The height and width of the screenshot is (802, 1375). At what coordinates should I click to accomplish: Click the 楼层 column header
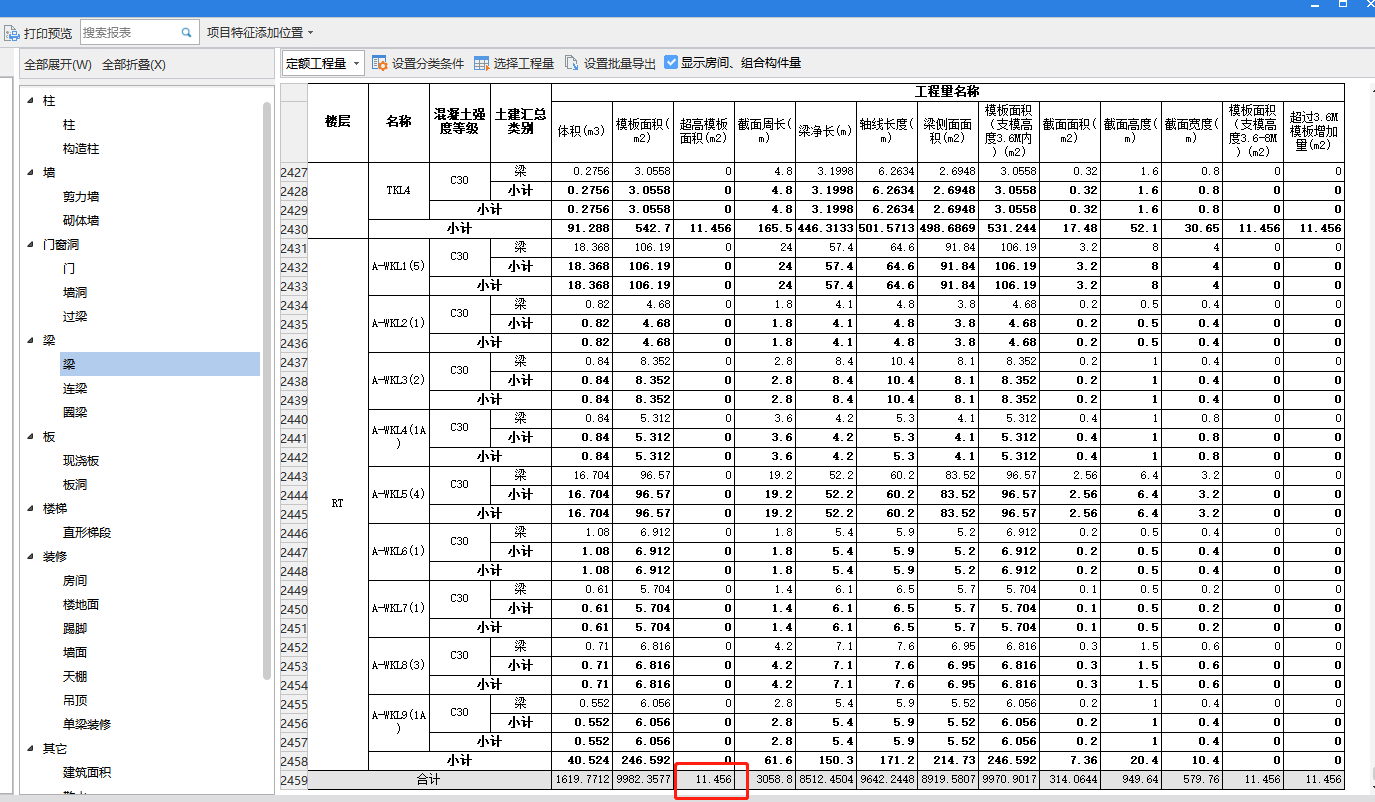(x=338, y=122)
